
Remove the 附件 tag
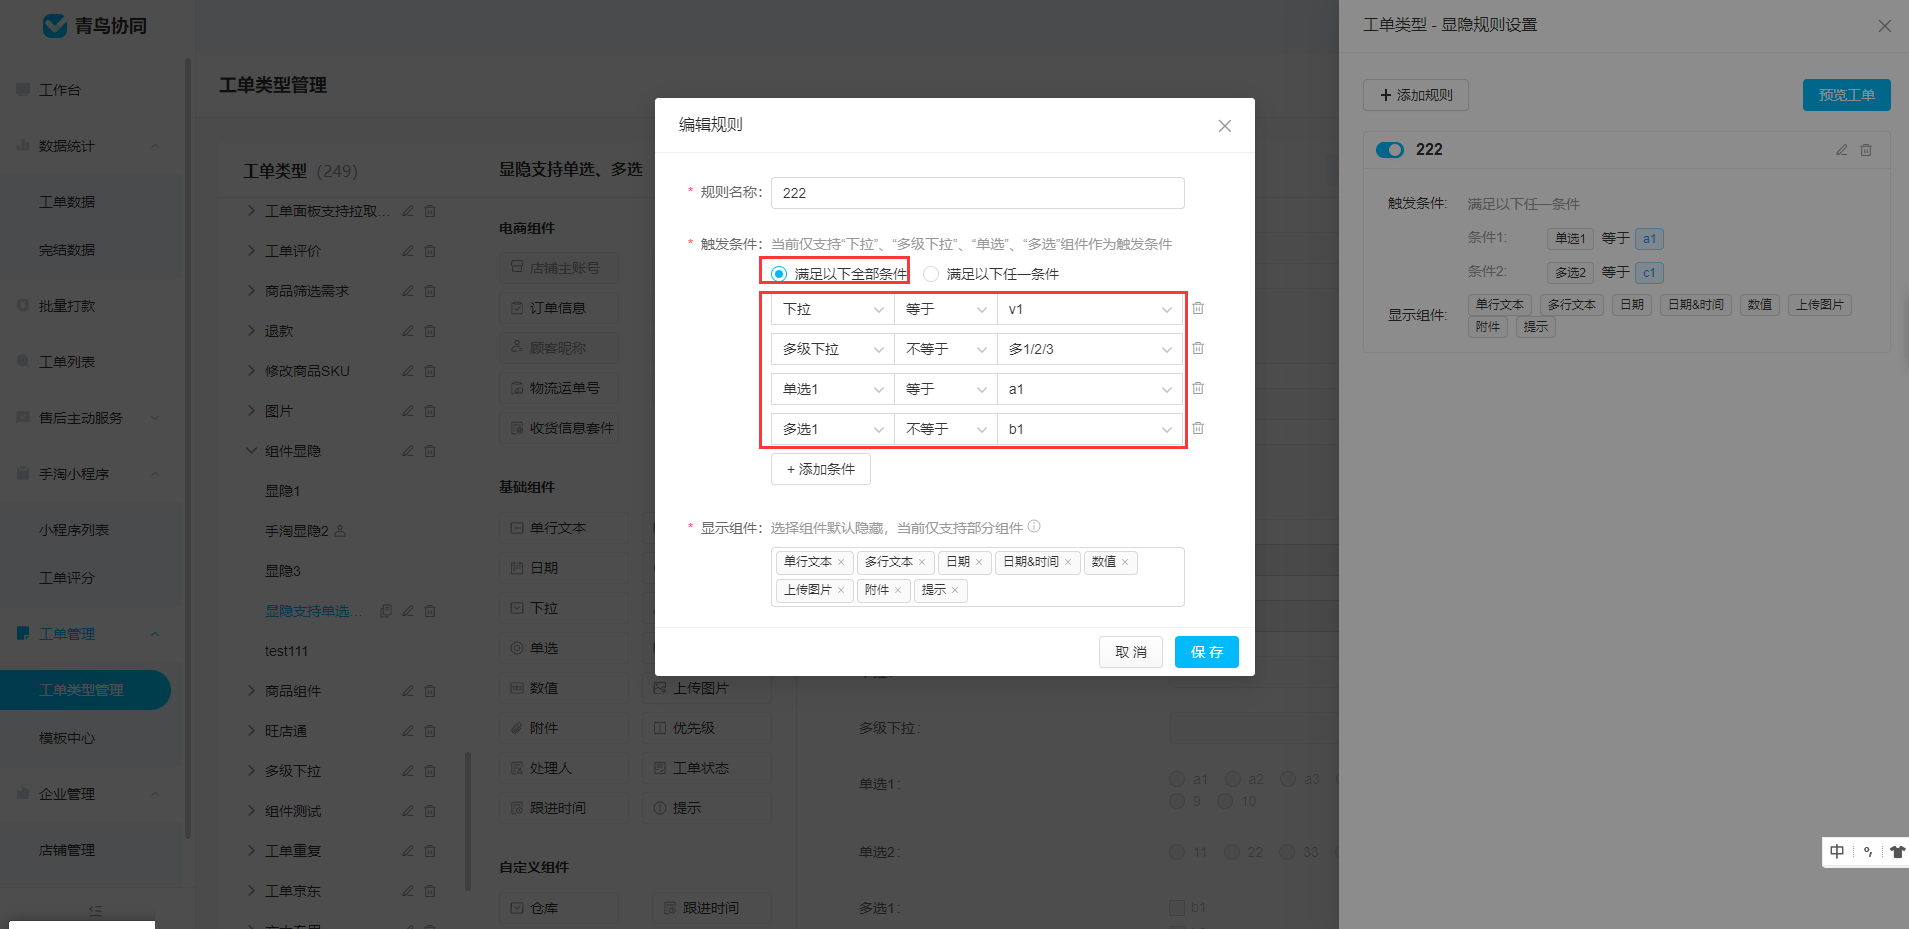pos(898,590)
